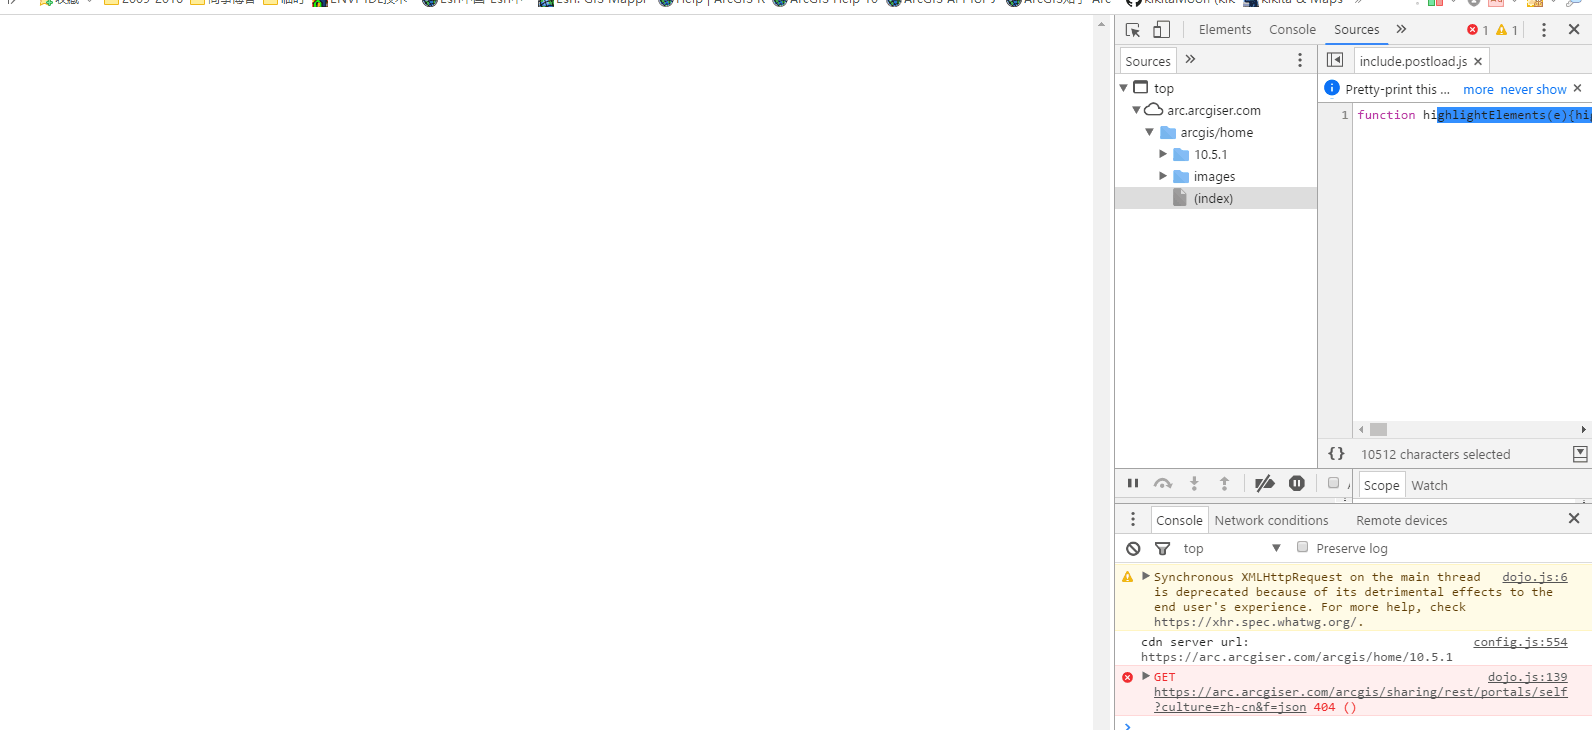1592x730 pixels.
Task: Toggle pause on exceptions
Action: pyautogui.click(x=1297, y=484)
